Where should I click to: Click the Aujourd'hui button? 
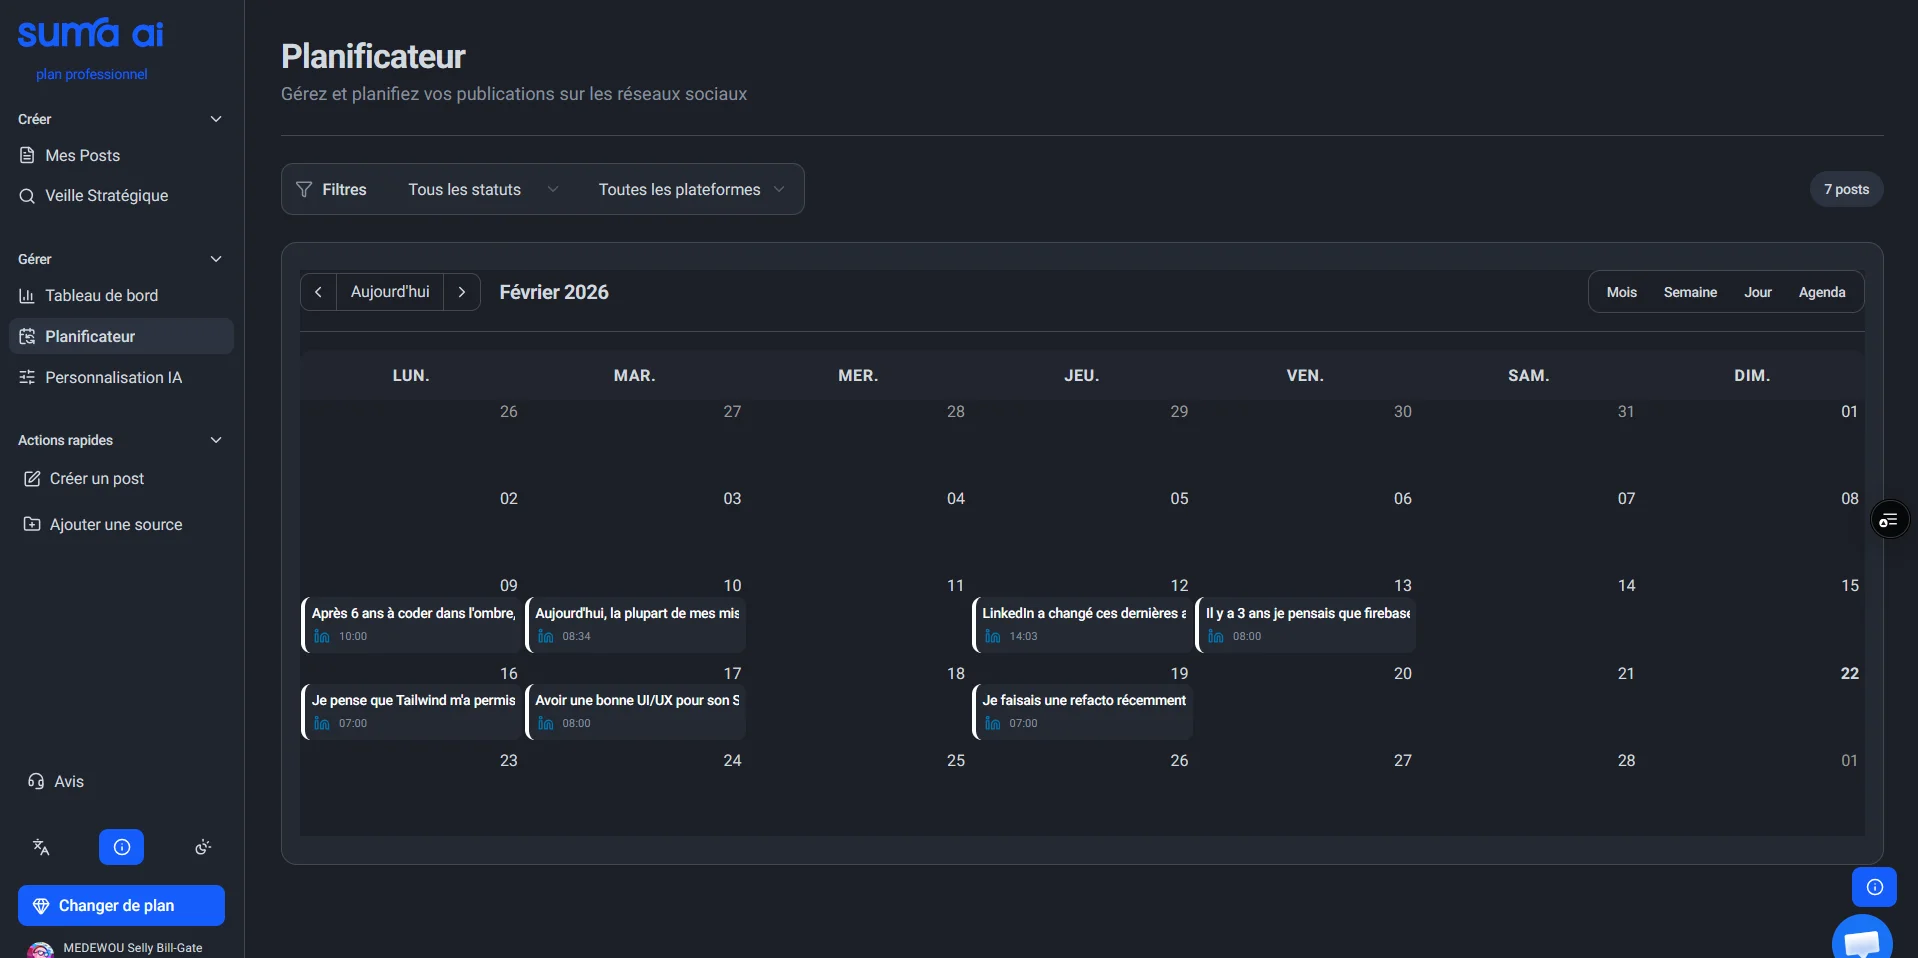[390, 292]
